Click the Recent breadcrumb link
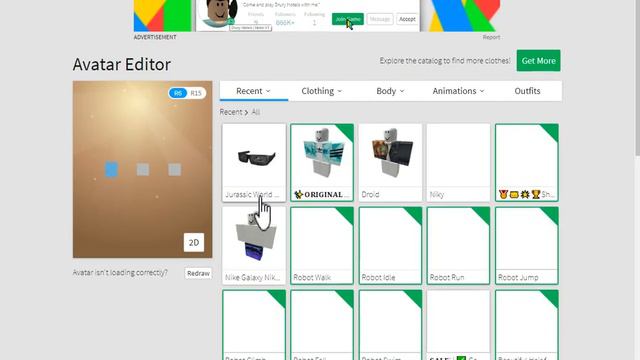Screen dimensions: 640x360 point(231,112)
